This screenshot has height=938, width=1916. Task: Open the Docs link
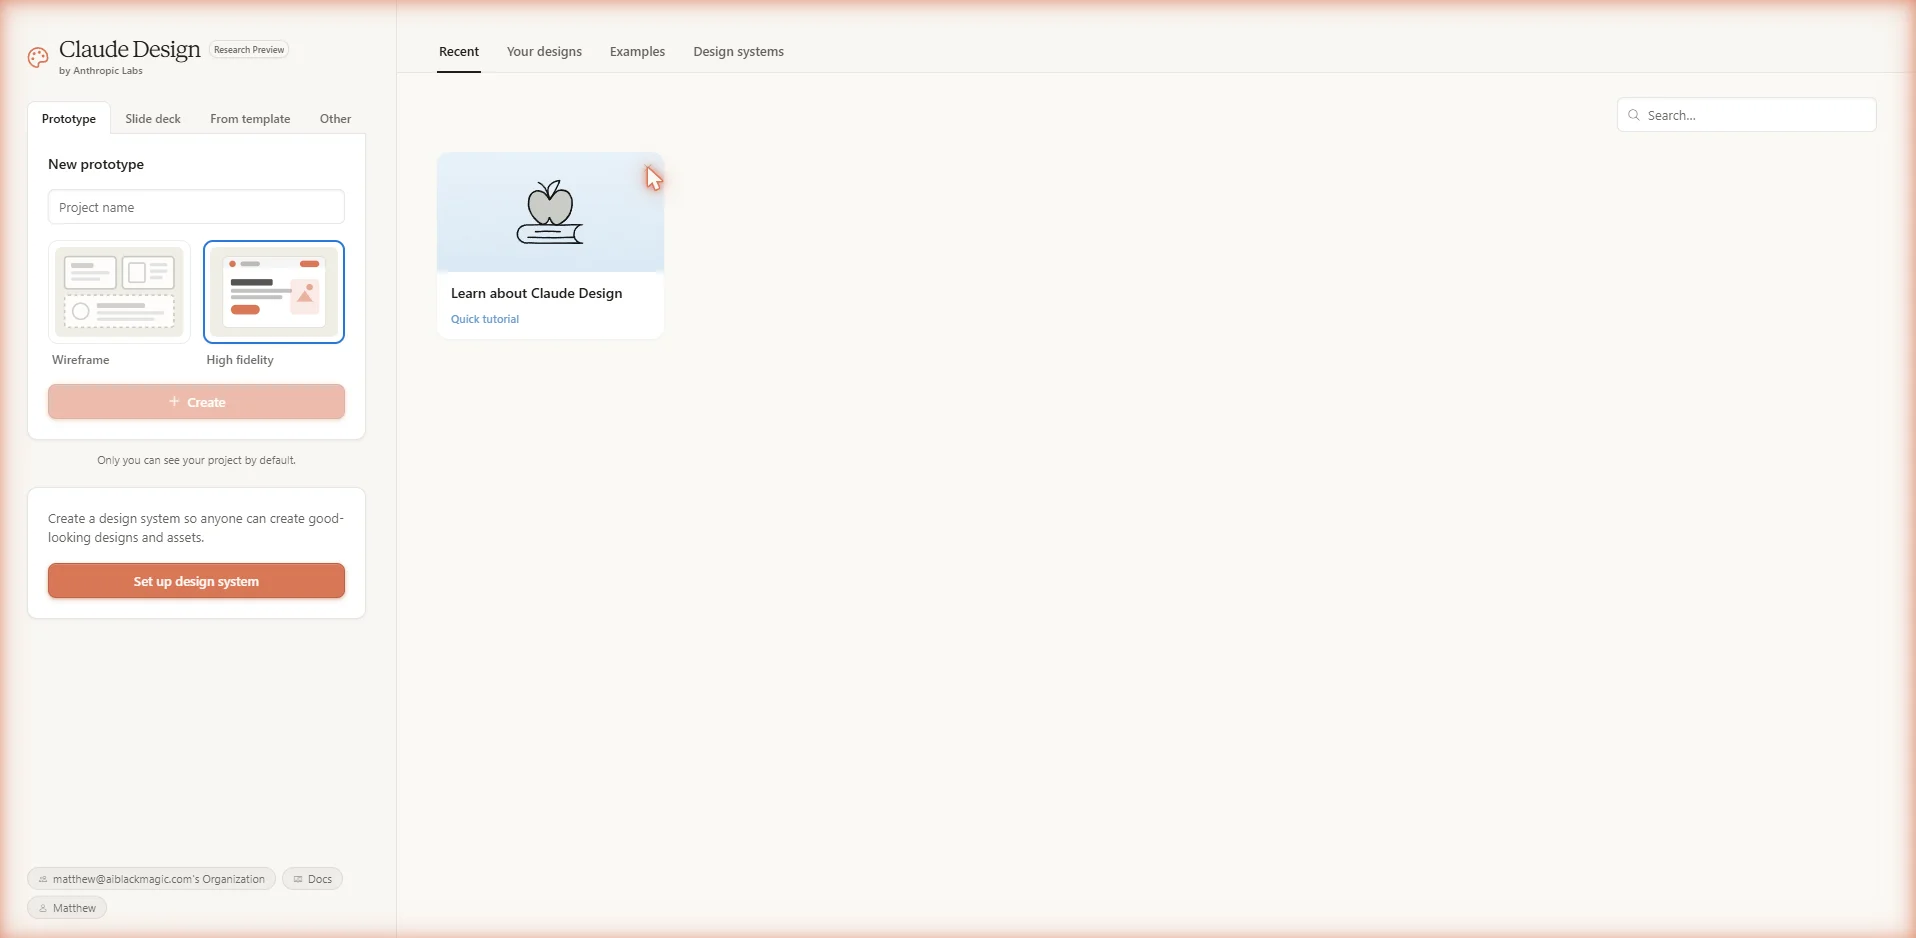[x=313, y=879]
